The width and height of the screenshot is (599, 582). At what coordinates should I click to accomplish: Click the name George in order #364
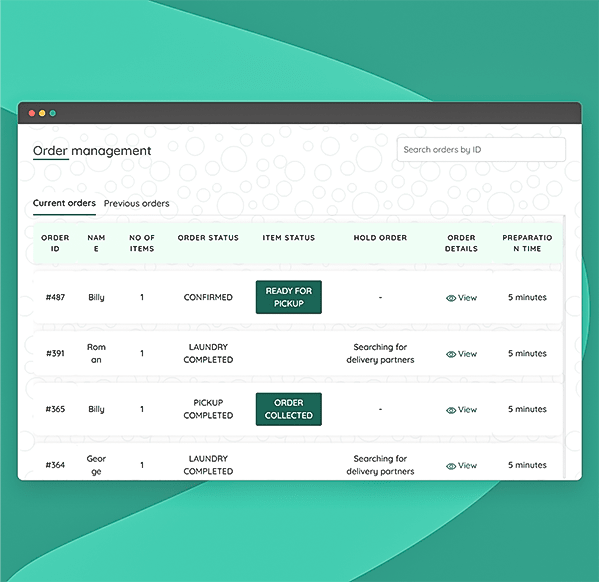96,465
